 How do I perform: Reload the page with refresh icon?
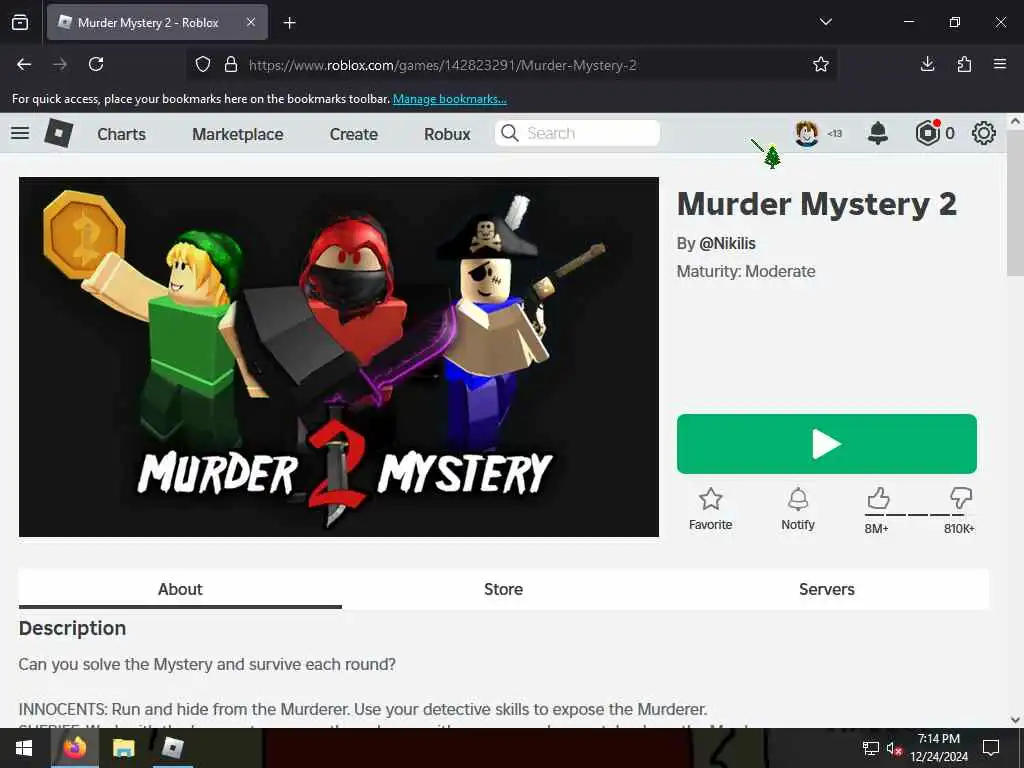tap(96, 64)
